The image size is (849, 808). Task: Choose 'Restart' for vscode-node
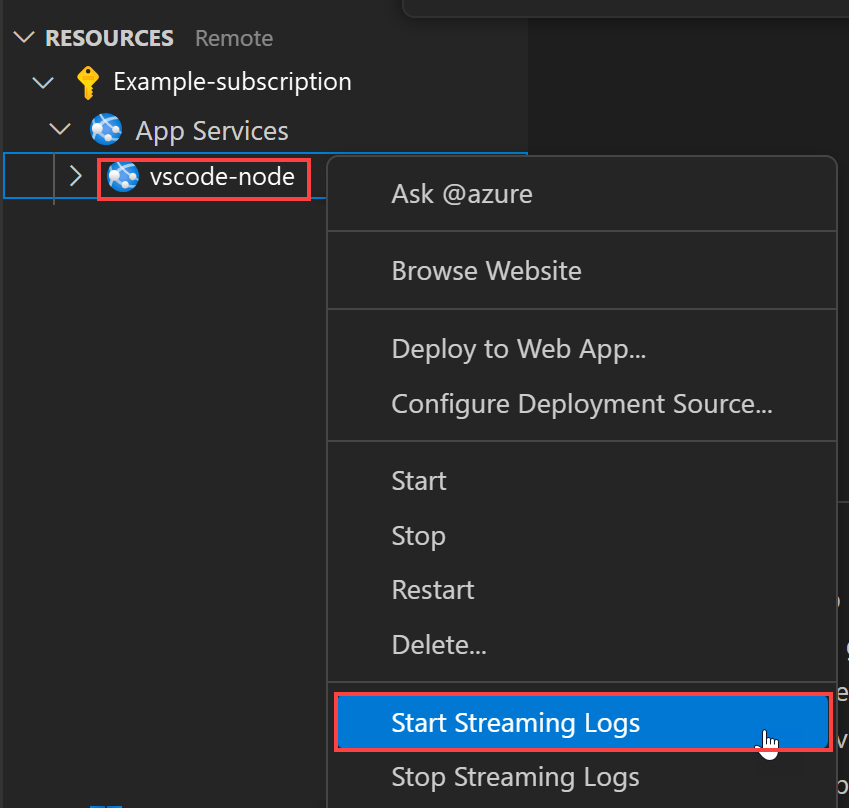(432, 589)
